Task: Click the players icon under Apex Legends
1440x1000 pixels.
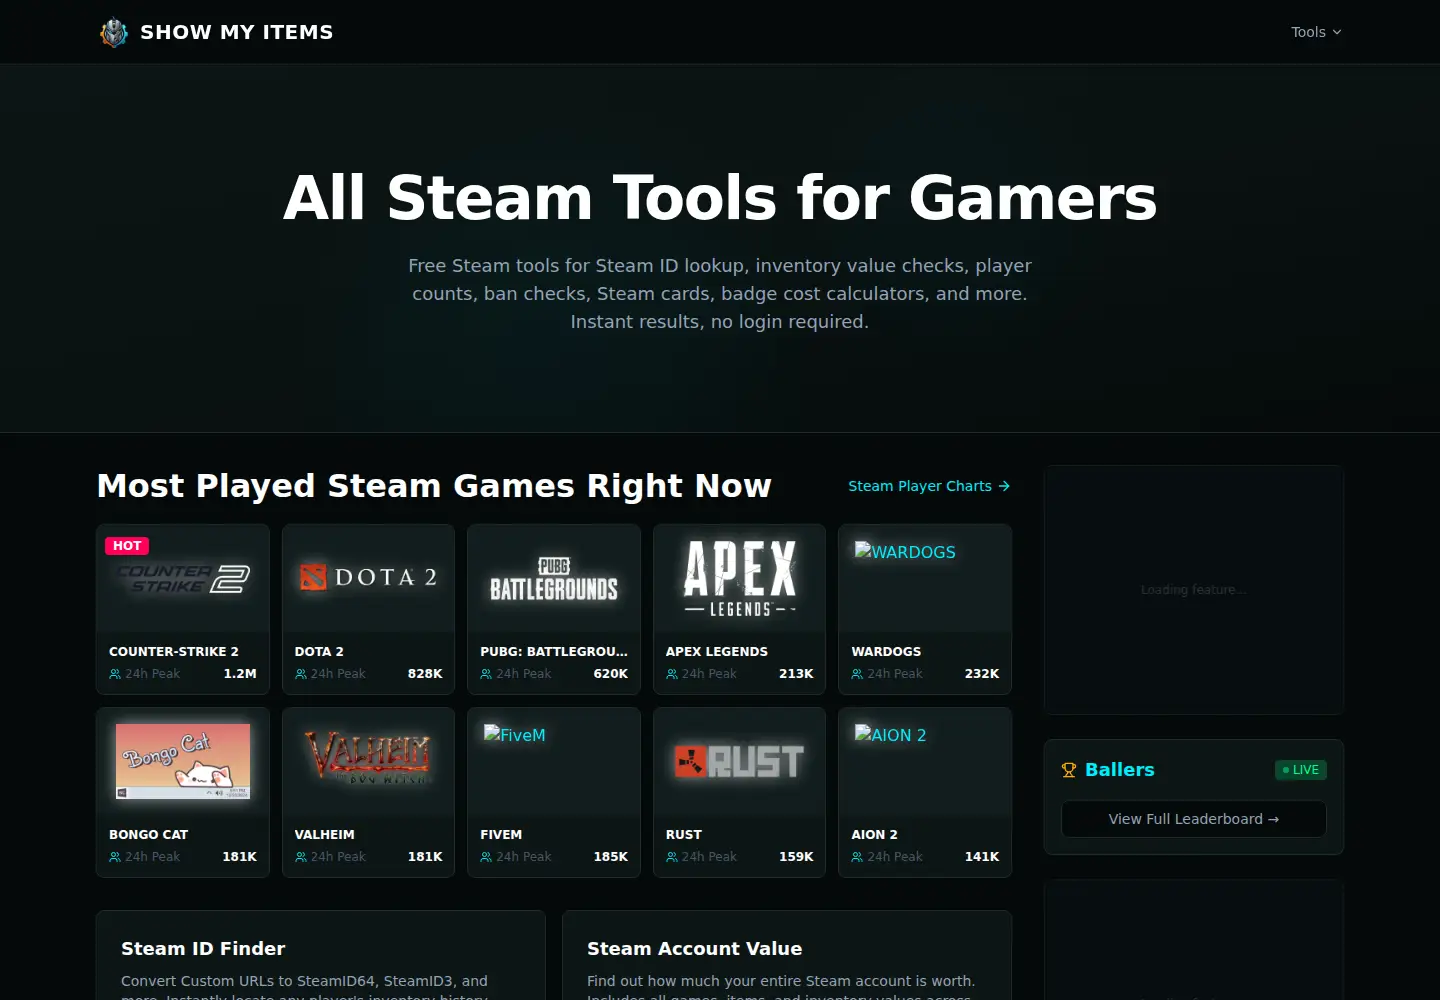Action: click(x=672, y=674)
